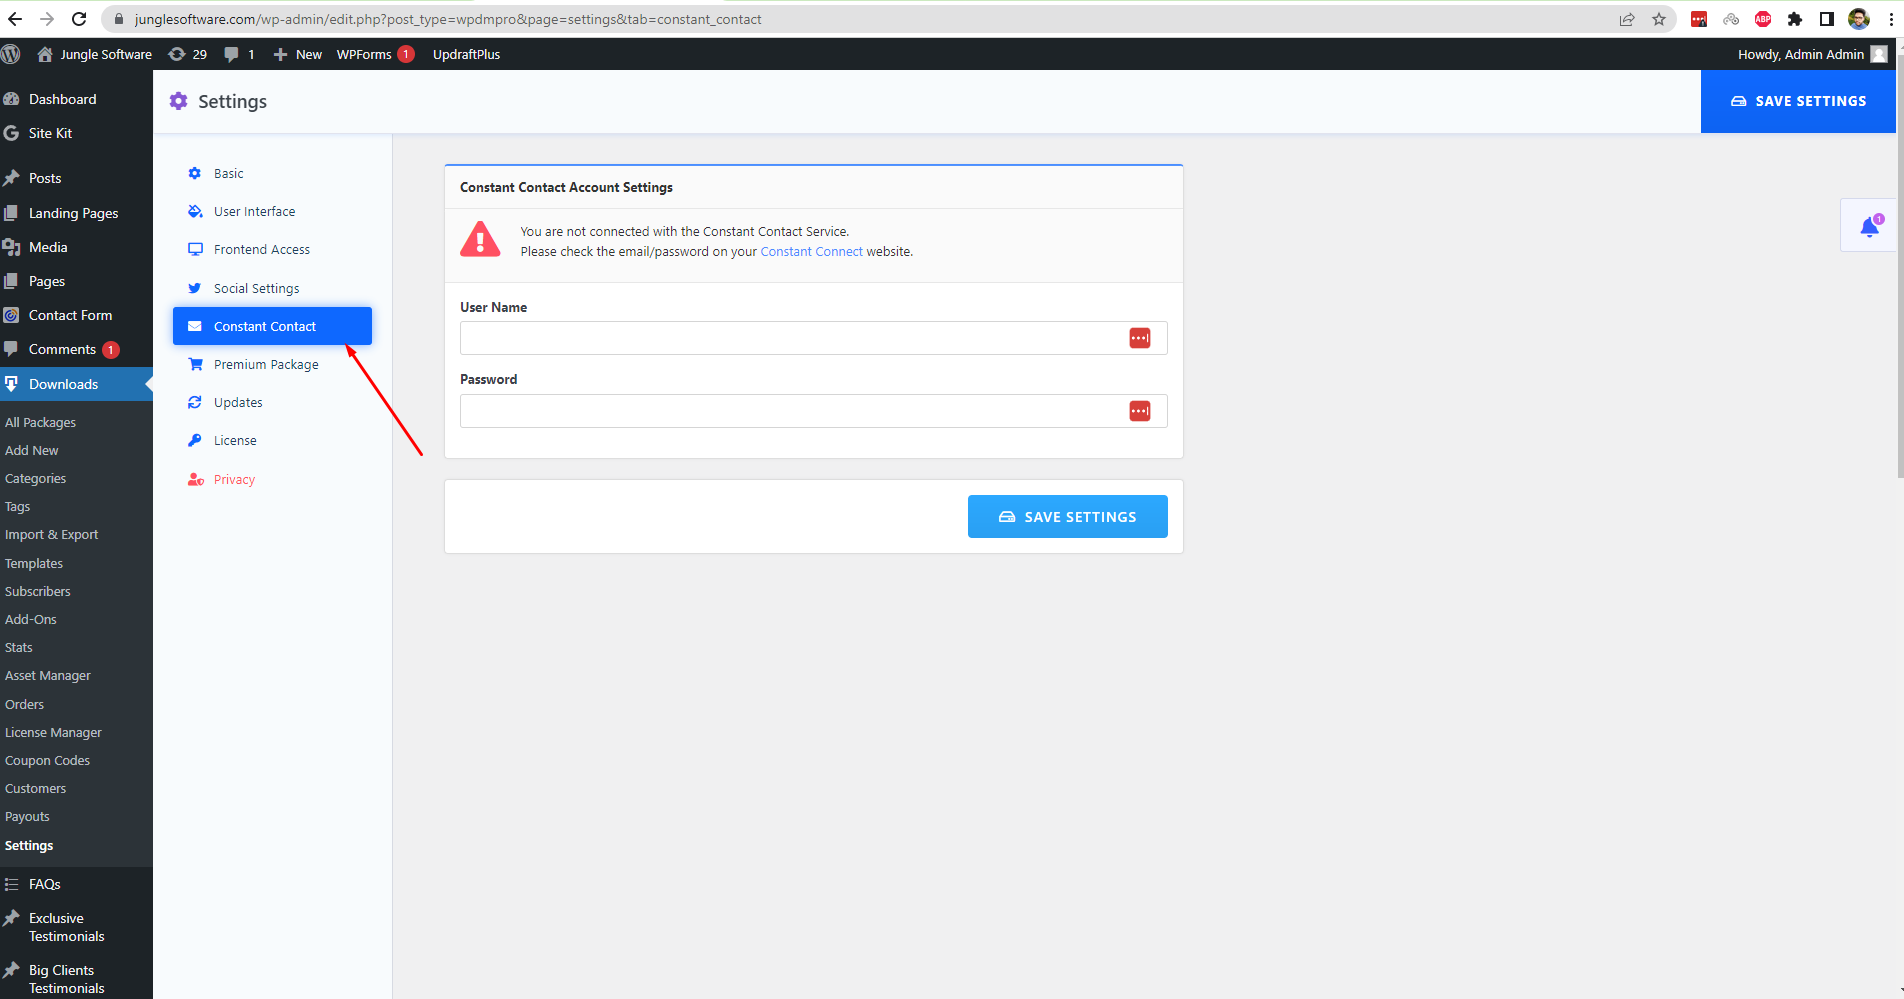Open Subscribers submenu item

37,591
